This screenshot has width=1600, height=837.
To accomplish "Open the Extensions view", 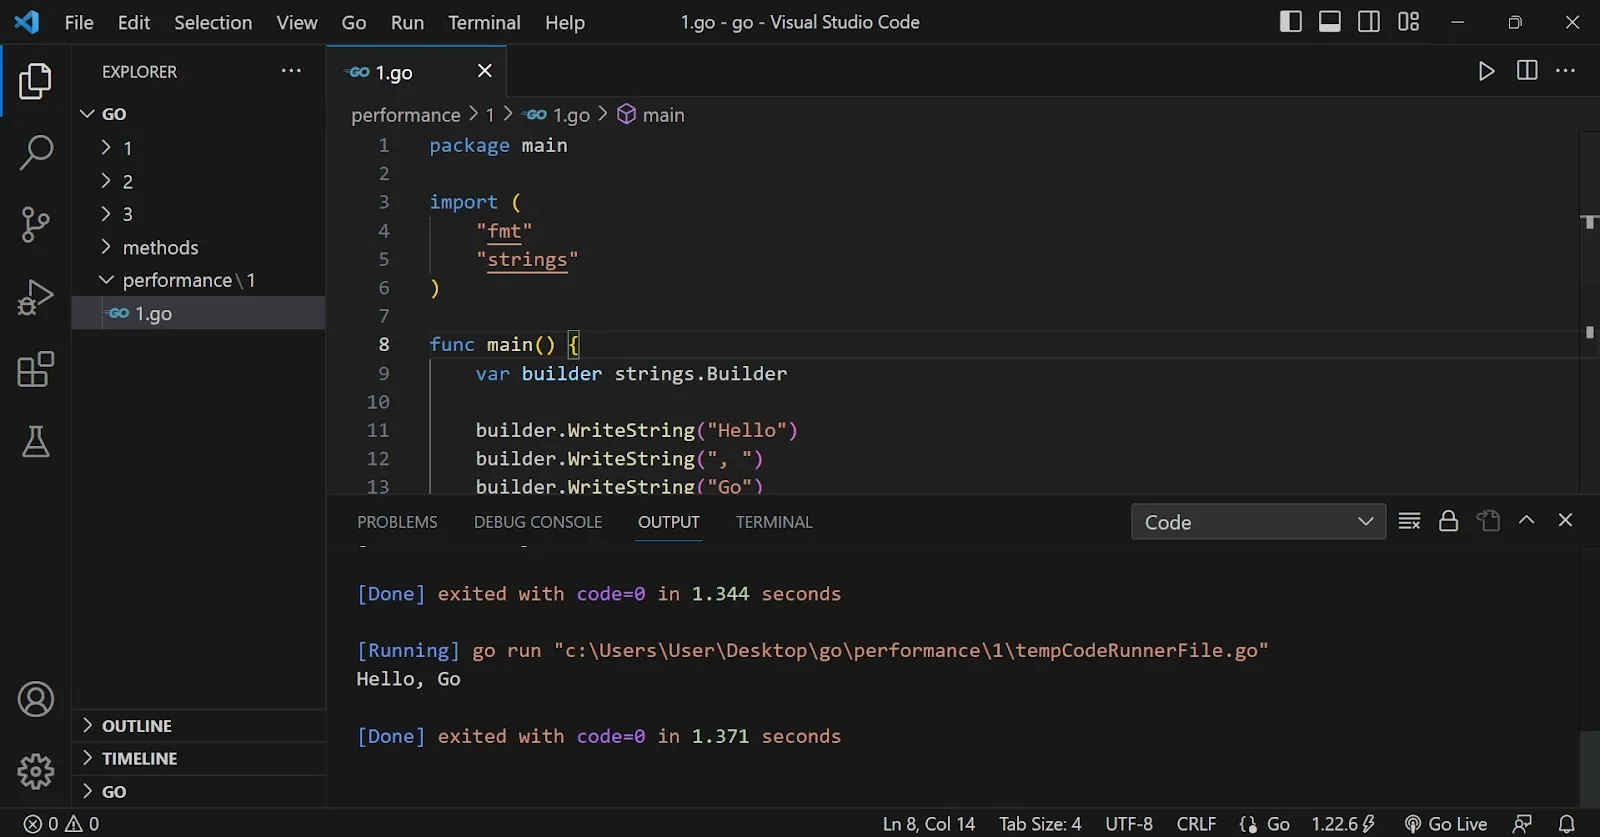I will tap(35, 369).
